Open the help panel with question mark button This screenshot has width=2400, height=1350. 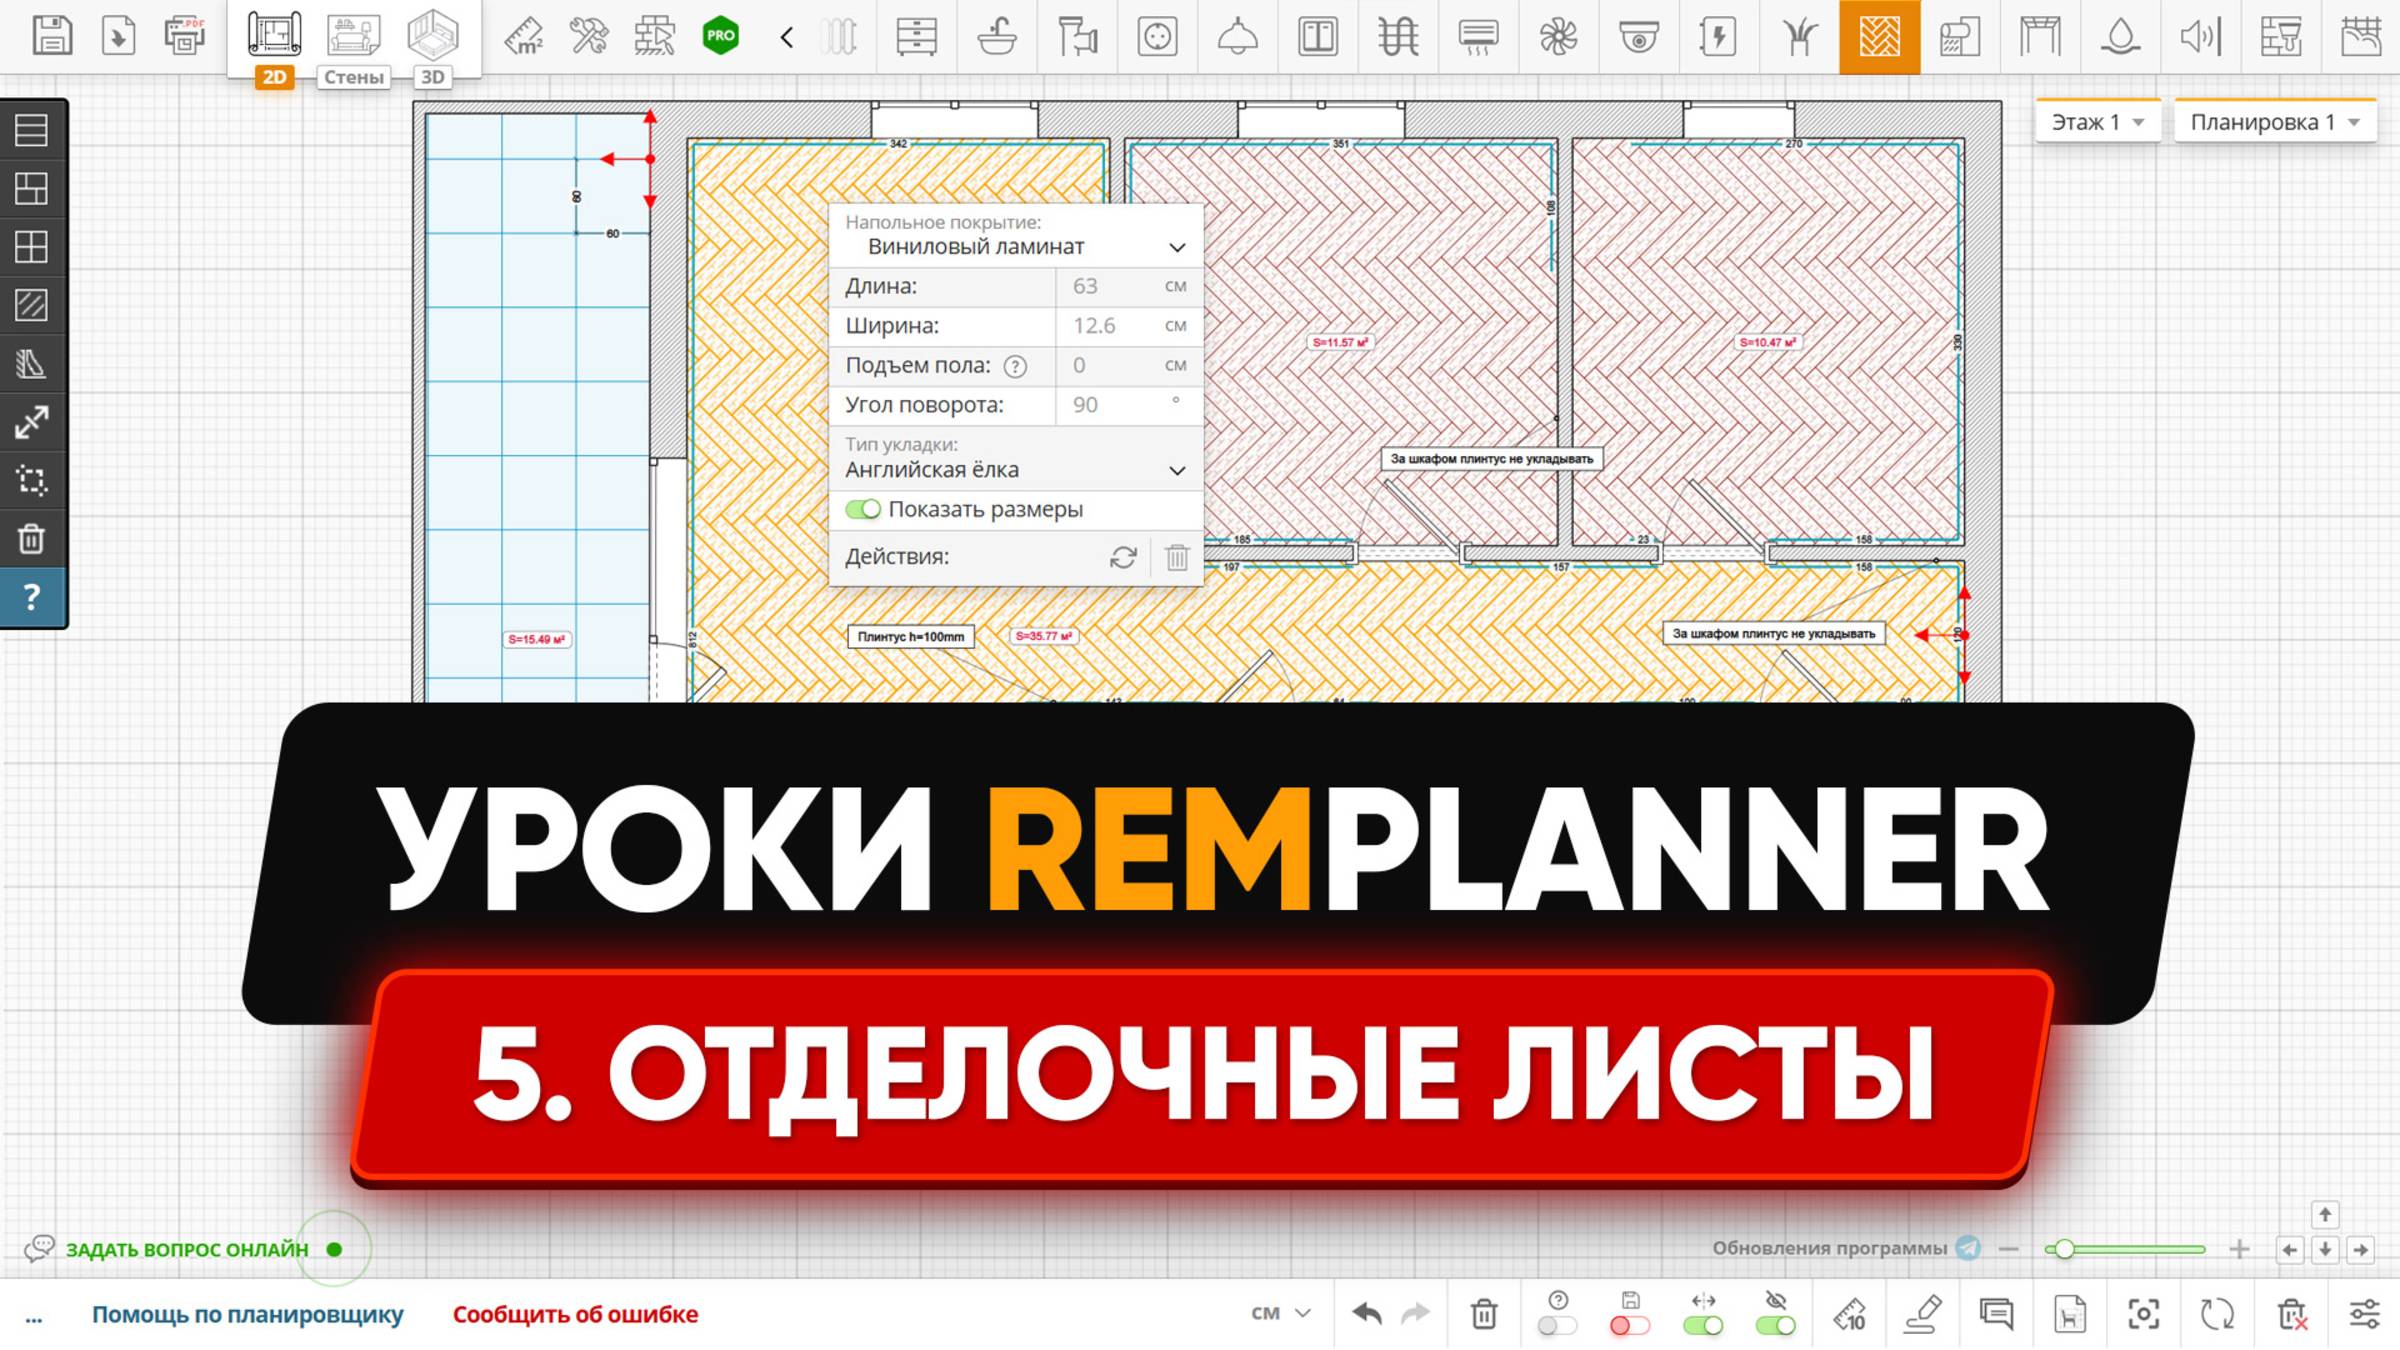[33, 596]
